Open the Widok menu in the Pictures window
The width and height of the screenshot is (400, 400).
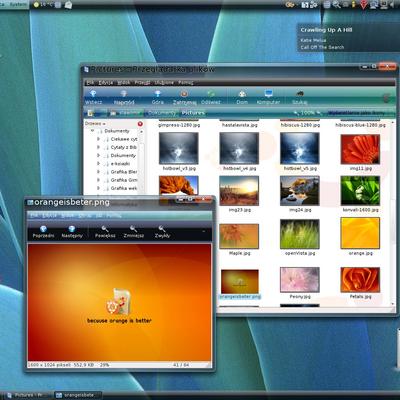tap(124, 82)
